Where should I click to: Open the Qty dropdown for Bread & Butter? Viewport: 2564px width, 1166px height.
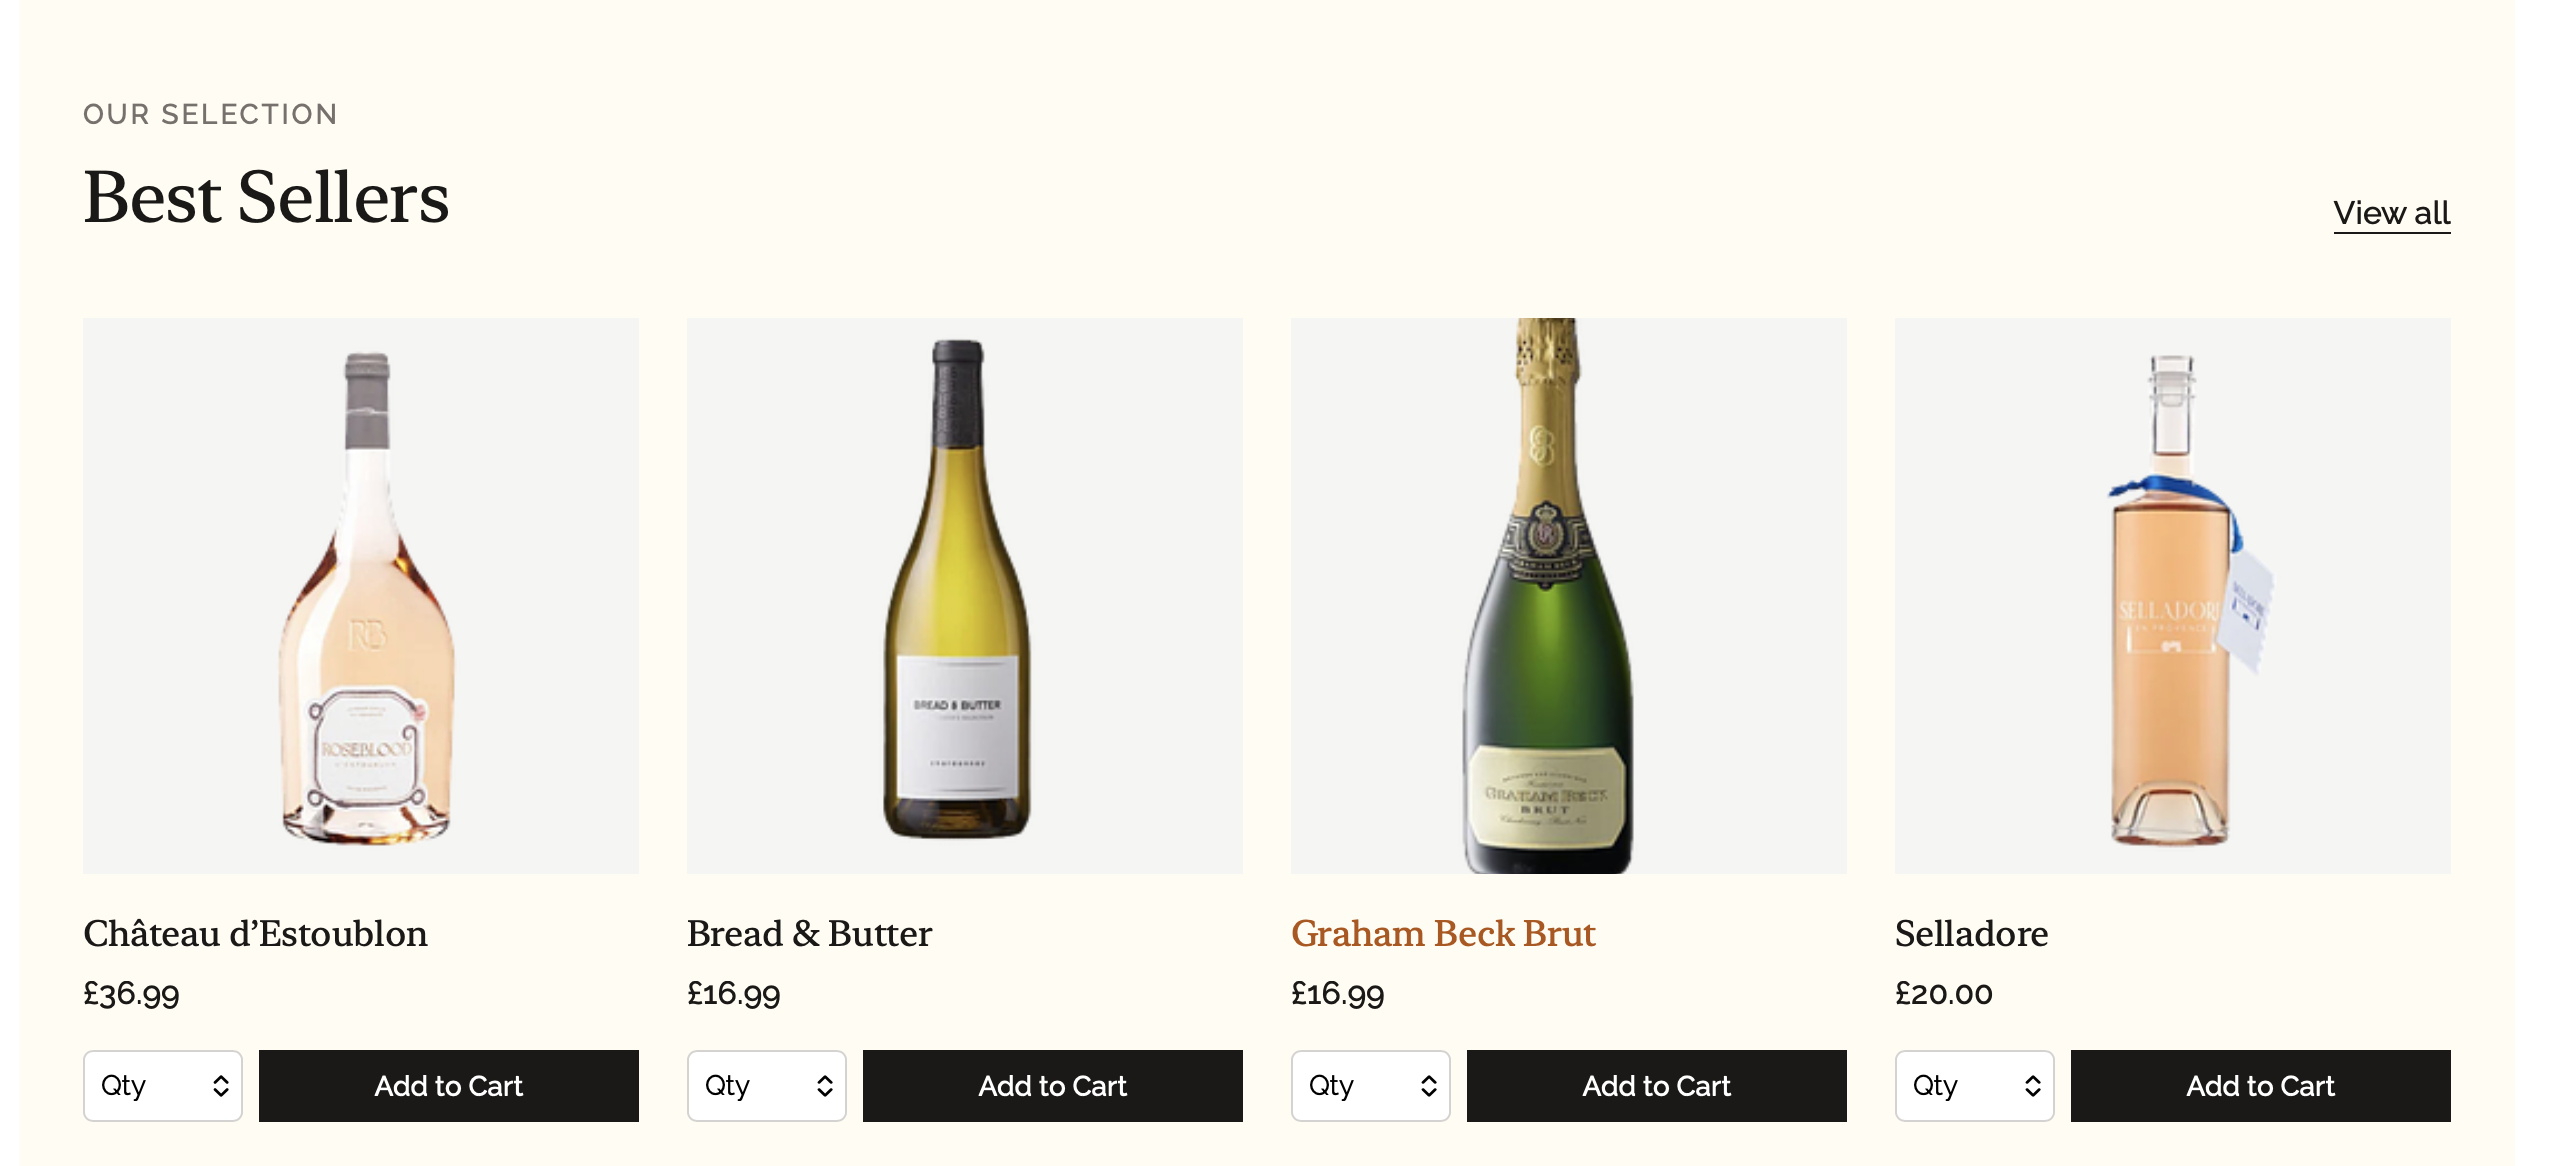pos(766,1085)
